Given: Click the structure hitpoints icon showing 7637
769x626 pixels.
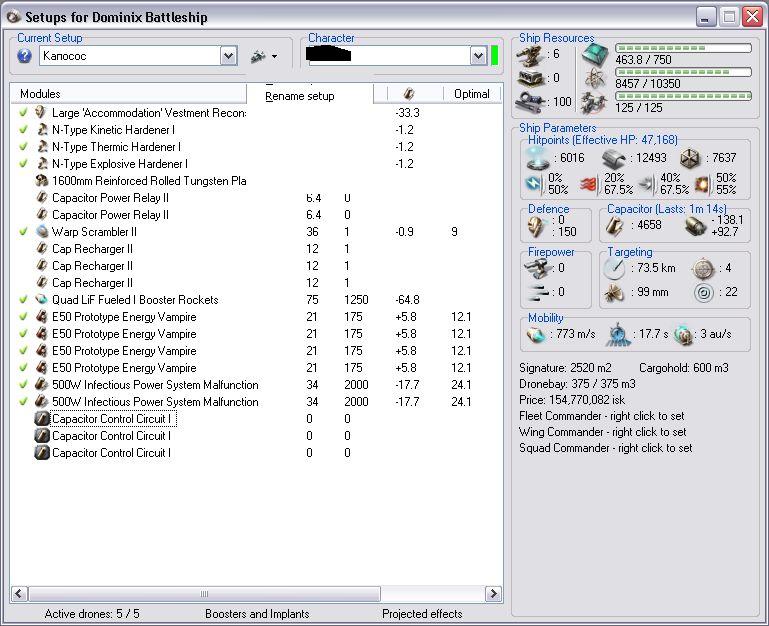Looking at the screenshot, I should point(692,158).
